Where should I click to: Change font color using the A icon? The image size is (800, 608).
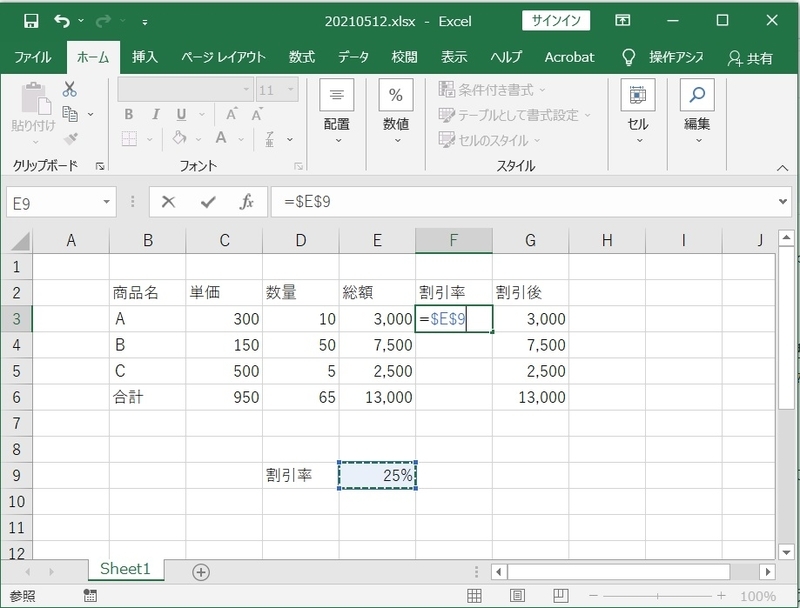point(219,135)
